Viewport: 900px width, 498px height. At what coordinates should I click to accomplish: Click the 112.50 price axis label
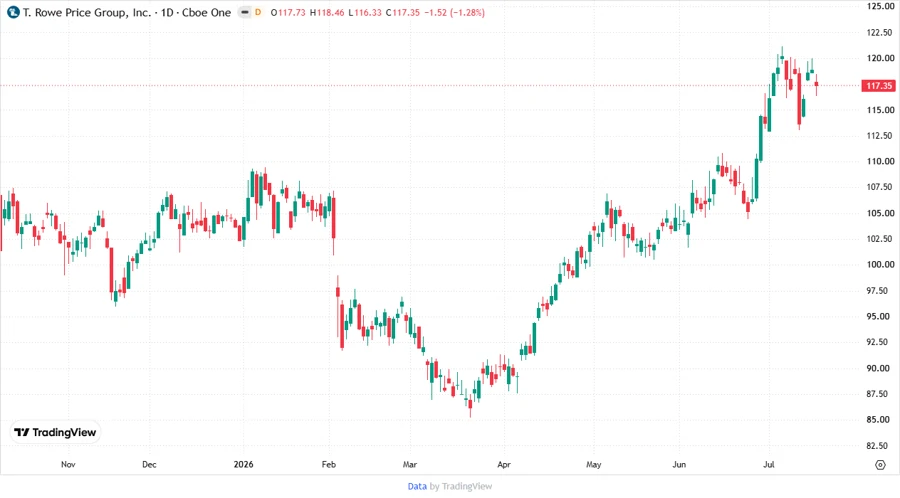pyautogui.click(x=880, y=135)
